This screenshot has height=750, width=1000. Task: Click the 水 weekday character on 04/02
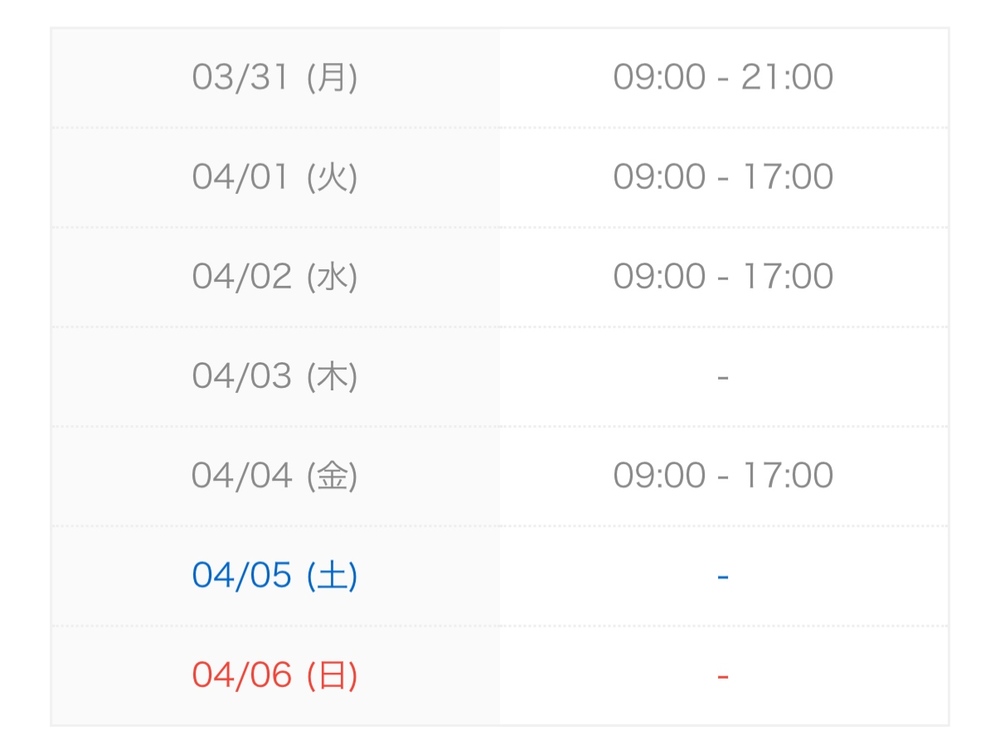click(x=332, y=276)
